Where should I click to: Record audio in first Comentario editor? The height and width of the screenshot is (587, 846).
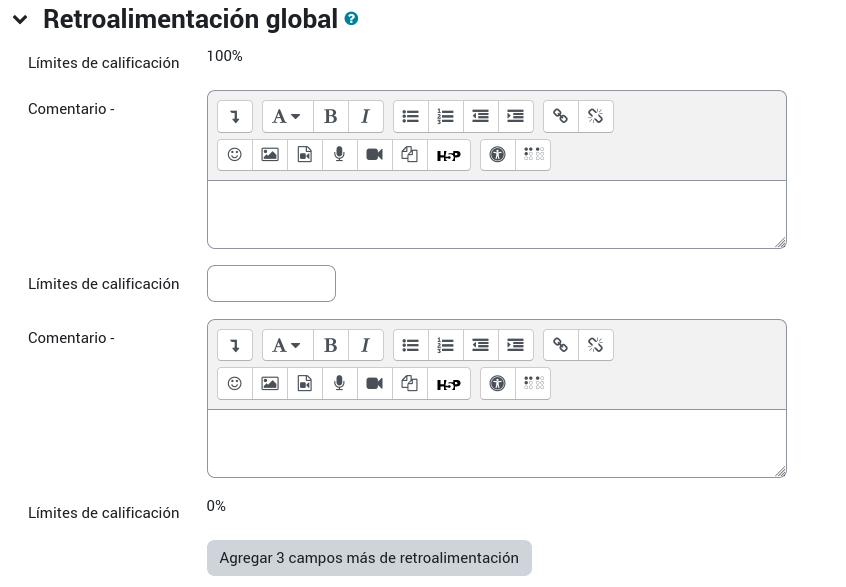click(339, 155)
